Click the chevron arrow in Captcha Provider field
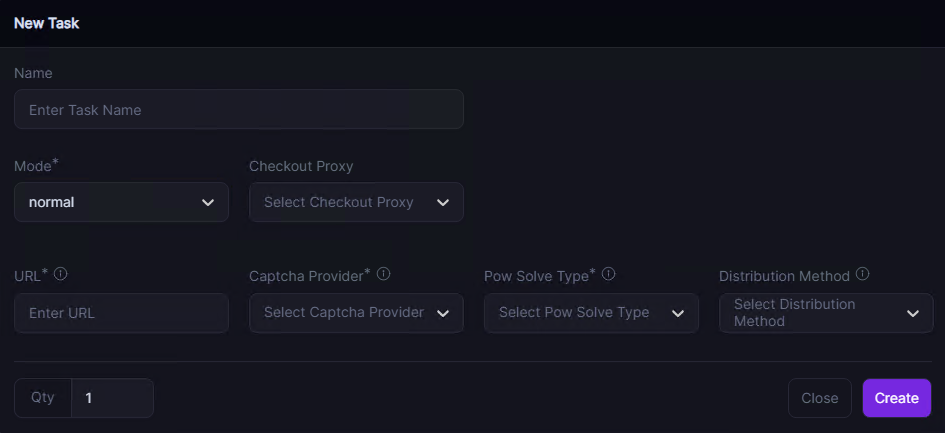 coord(443,313)
